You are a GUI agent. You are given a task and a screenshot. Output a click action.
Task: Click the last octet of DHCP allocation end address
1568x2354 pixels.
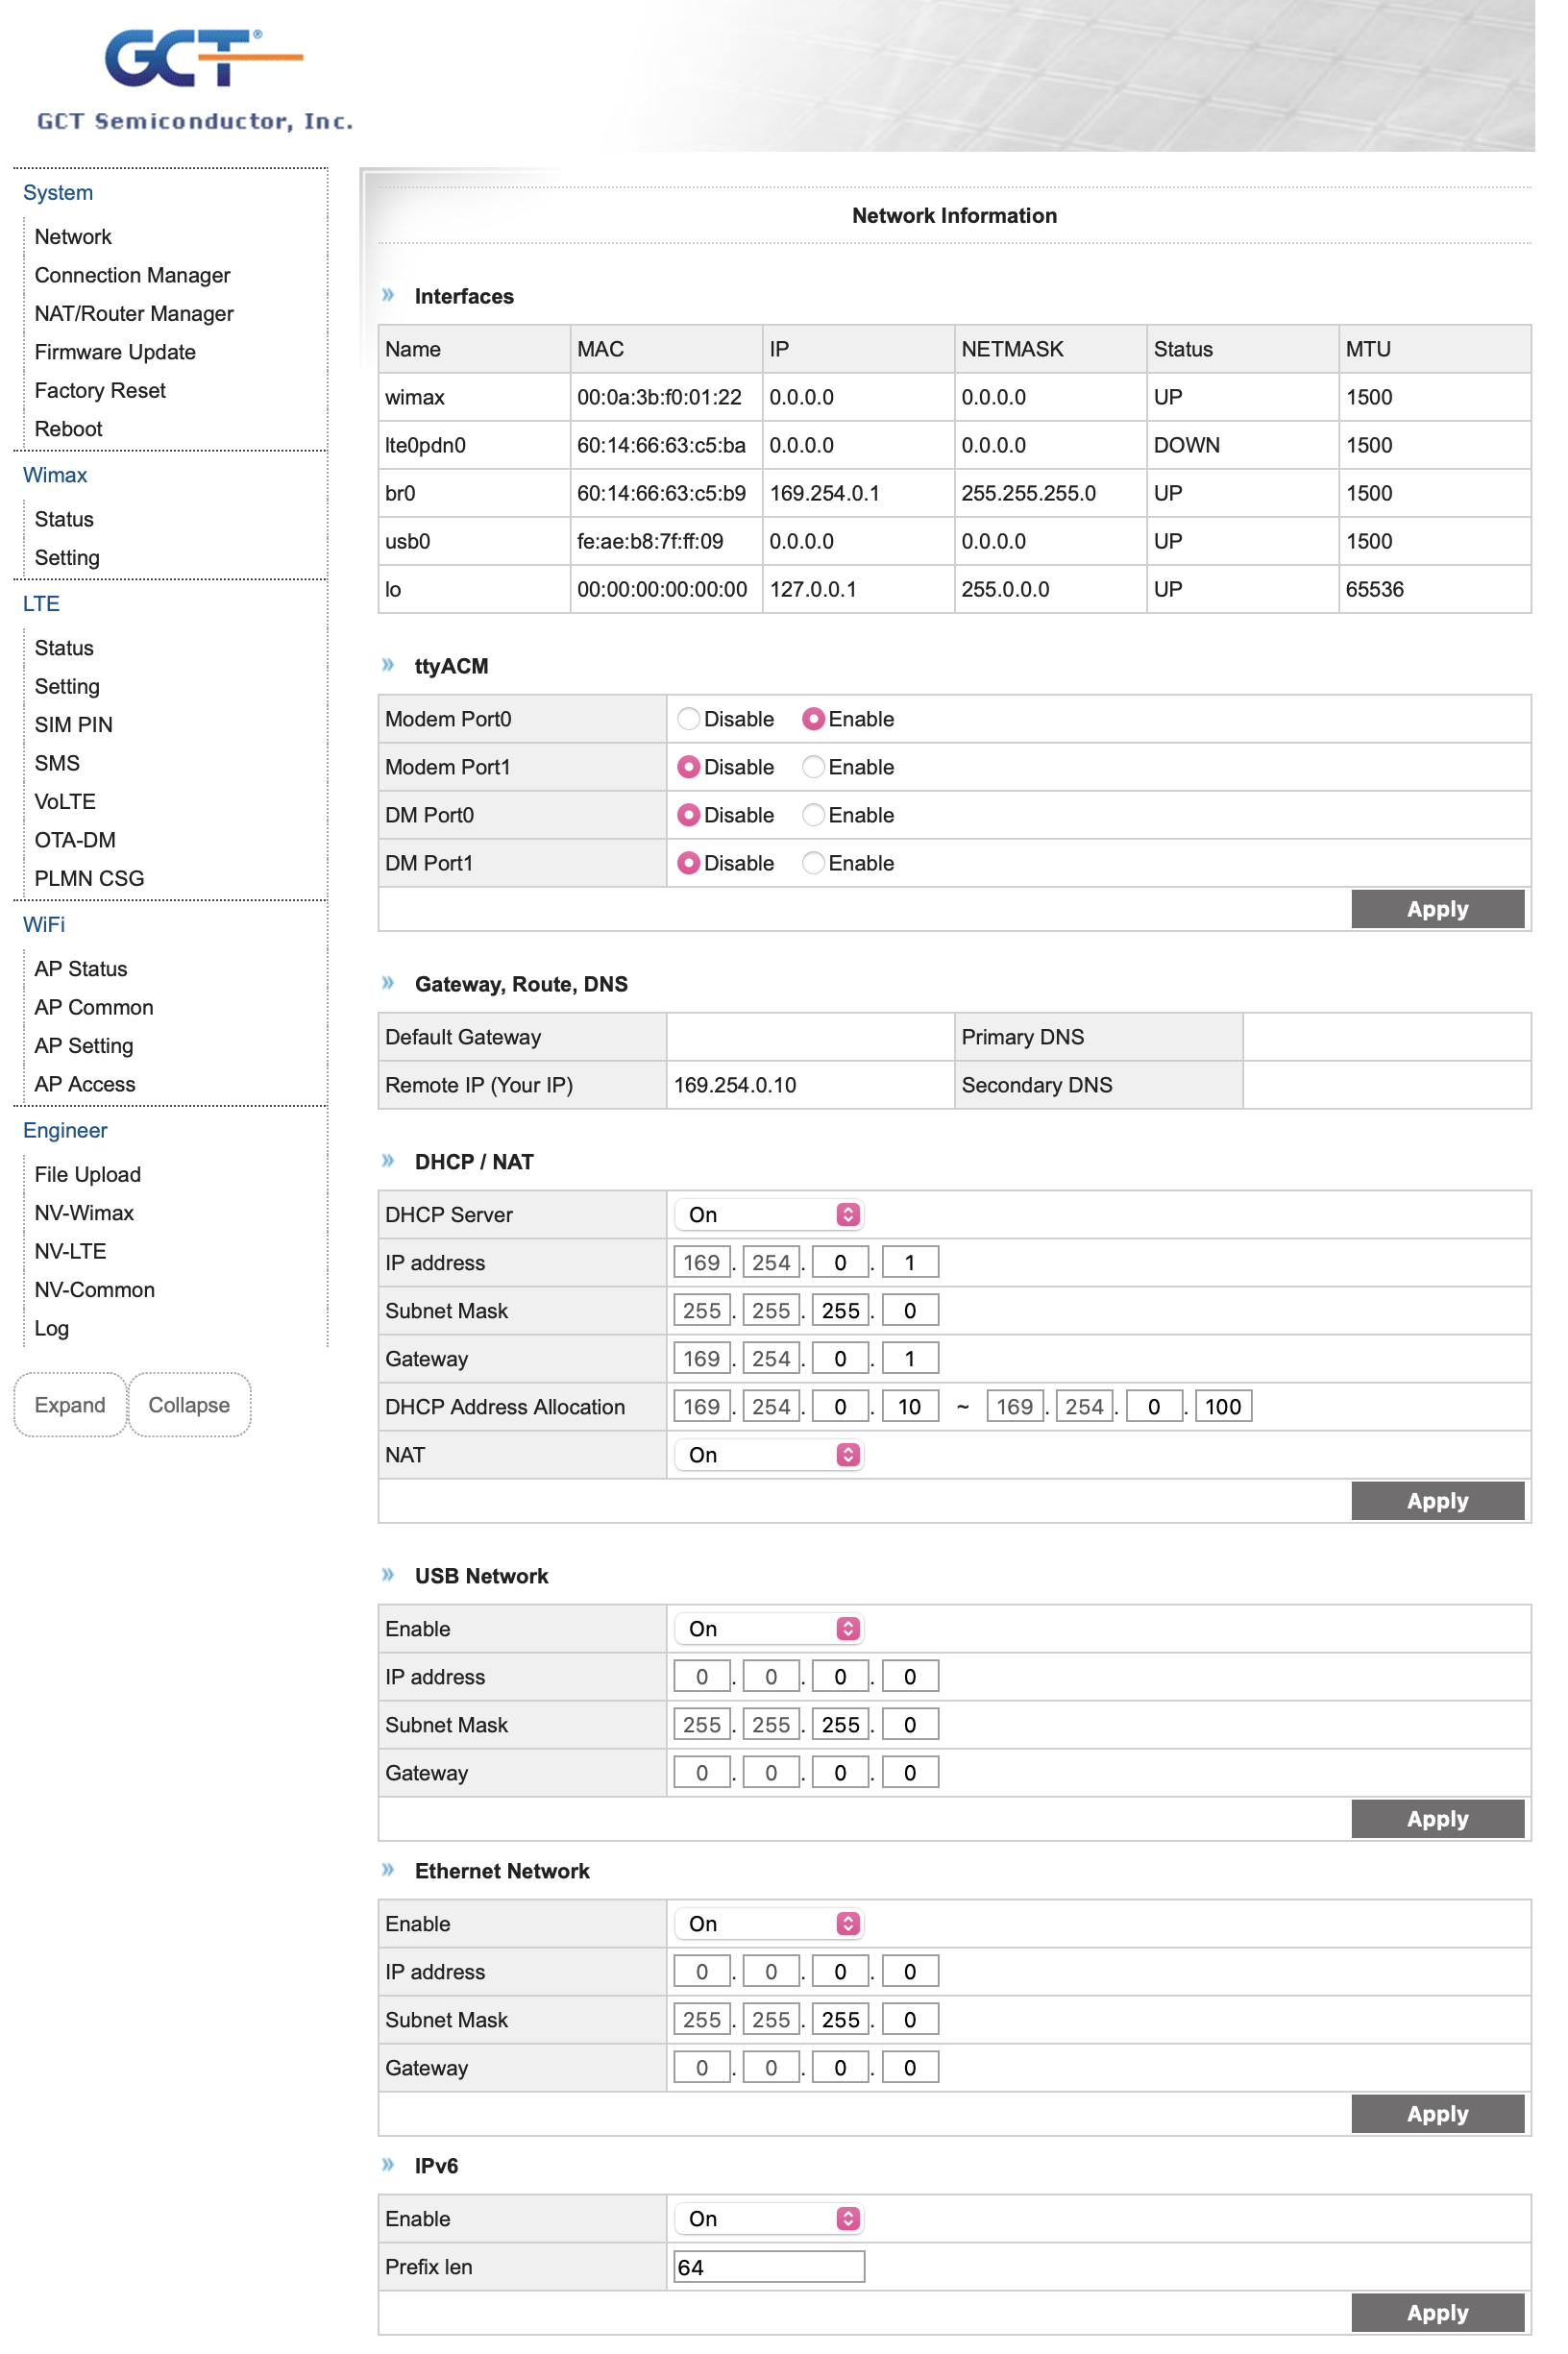(1222, 1407)
